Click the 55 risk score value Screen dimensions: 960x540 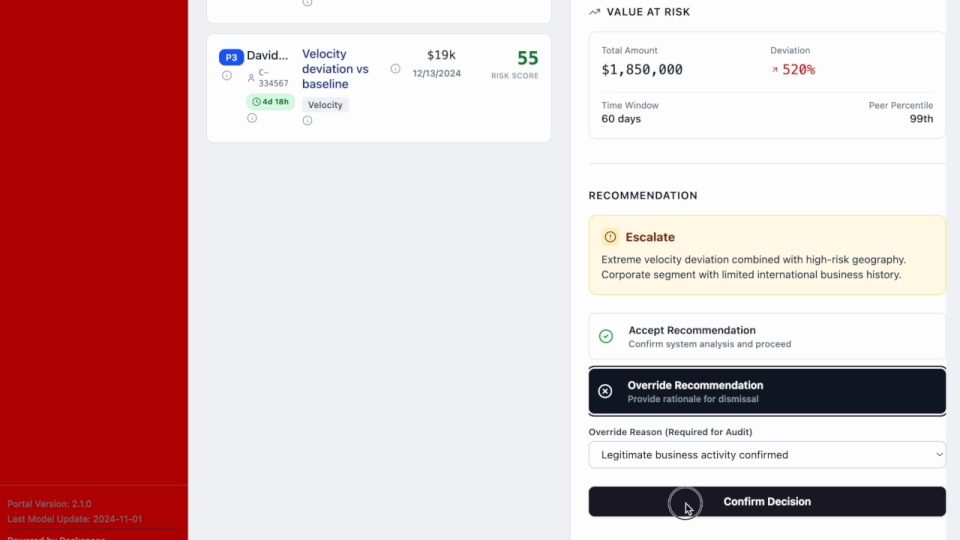527,59
